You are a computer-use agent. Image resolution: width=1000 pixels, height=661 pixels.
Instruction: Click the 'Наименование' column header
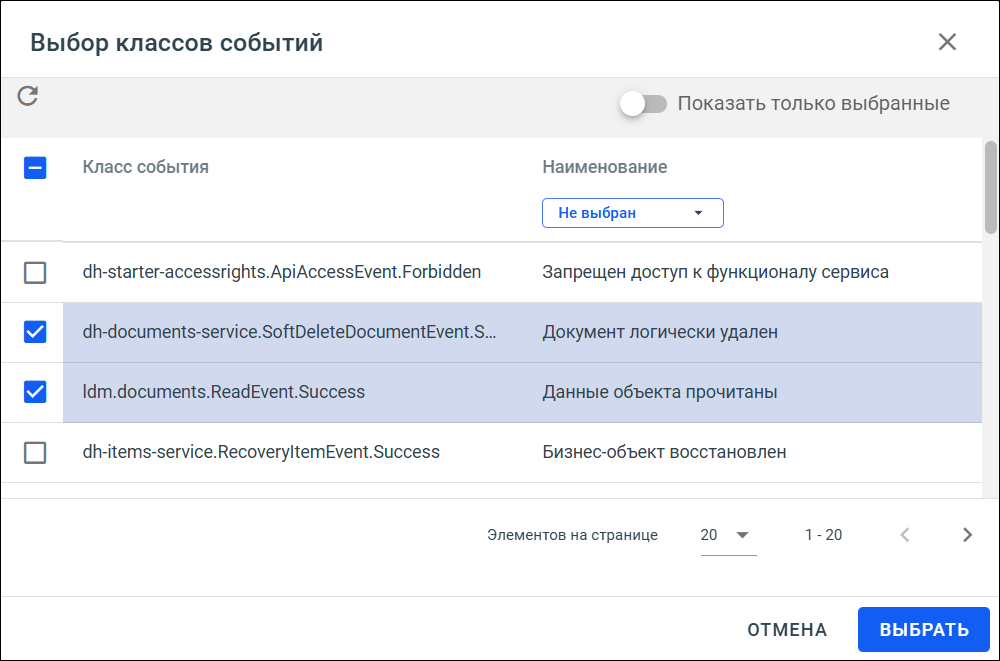coord(605,167)
